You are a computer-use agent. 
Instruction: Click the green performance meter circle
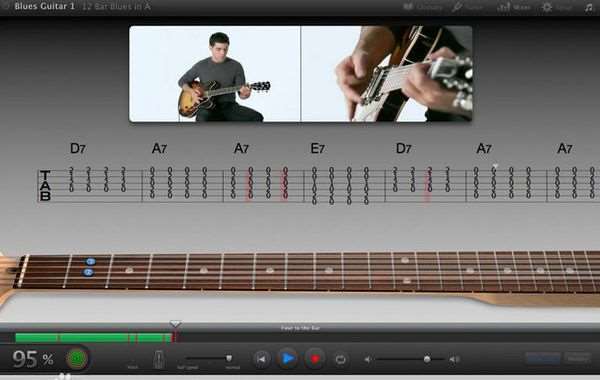(x=77, y=359)
